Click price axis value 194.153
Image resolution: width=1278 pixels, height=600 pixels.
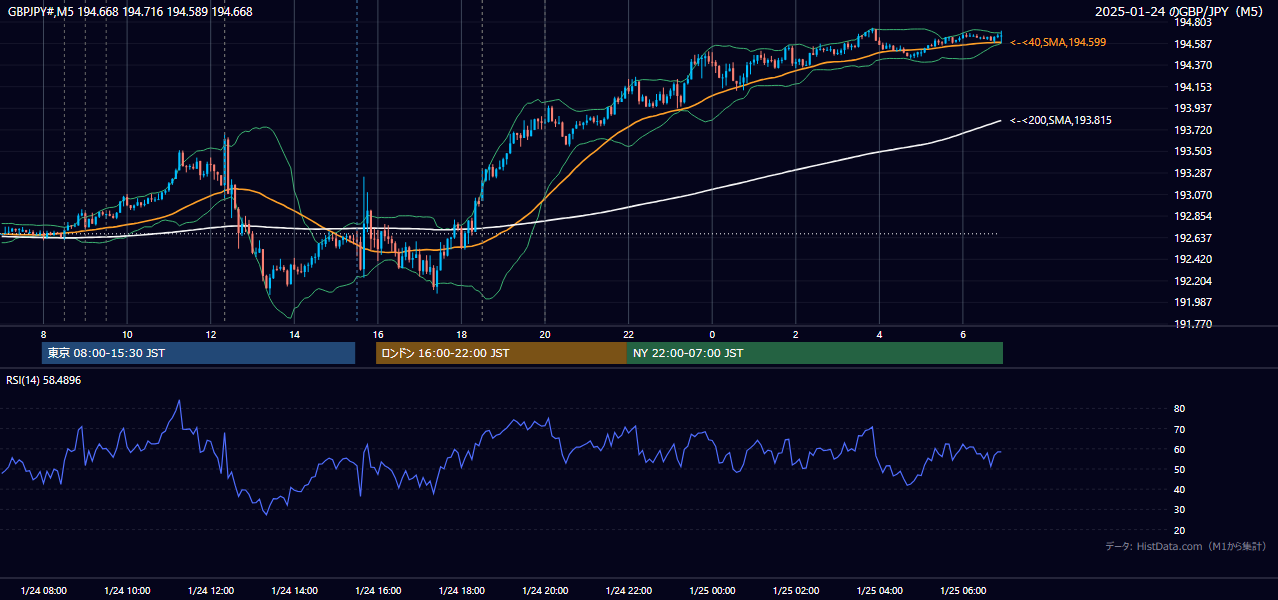(x=1191, y=87)
